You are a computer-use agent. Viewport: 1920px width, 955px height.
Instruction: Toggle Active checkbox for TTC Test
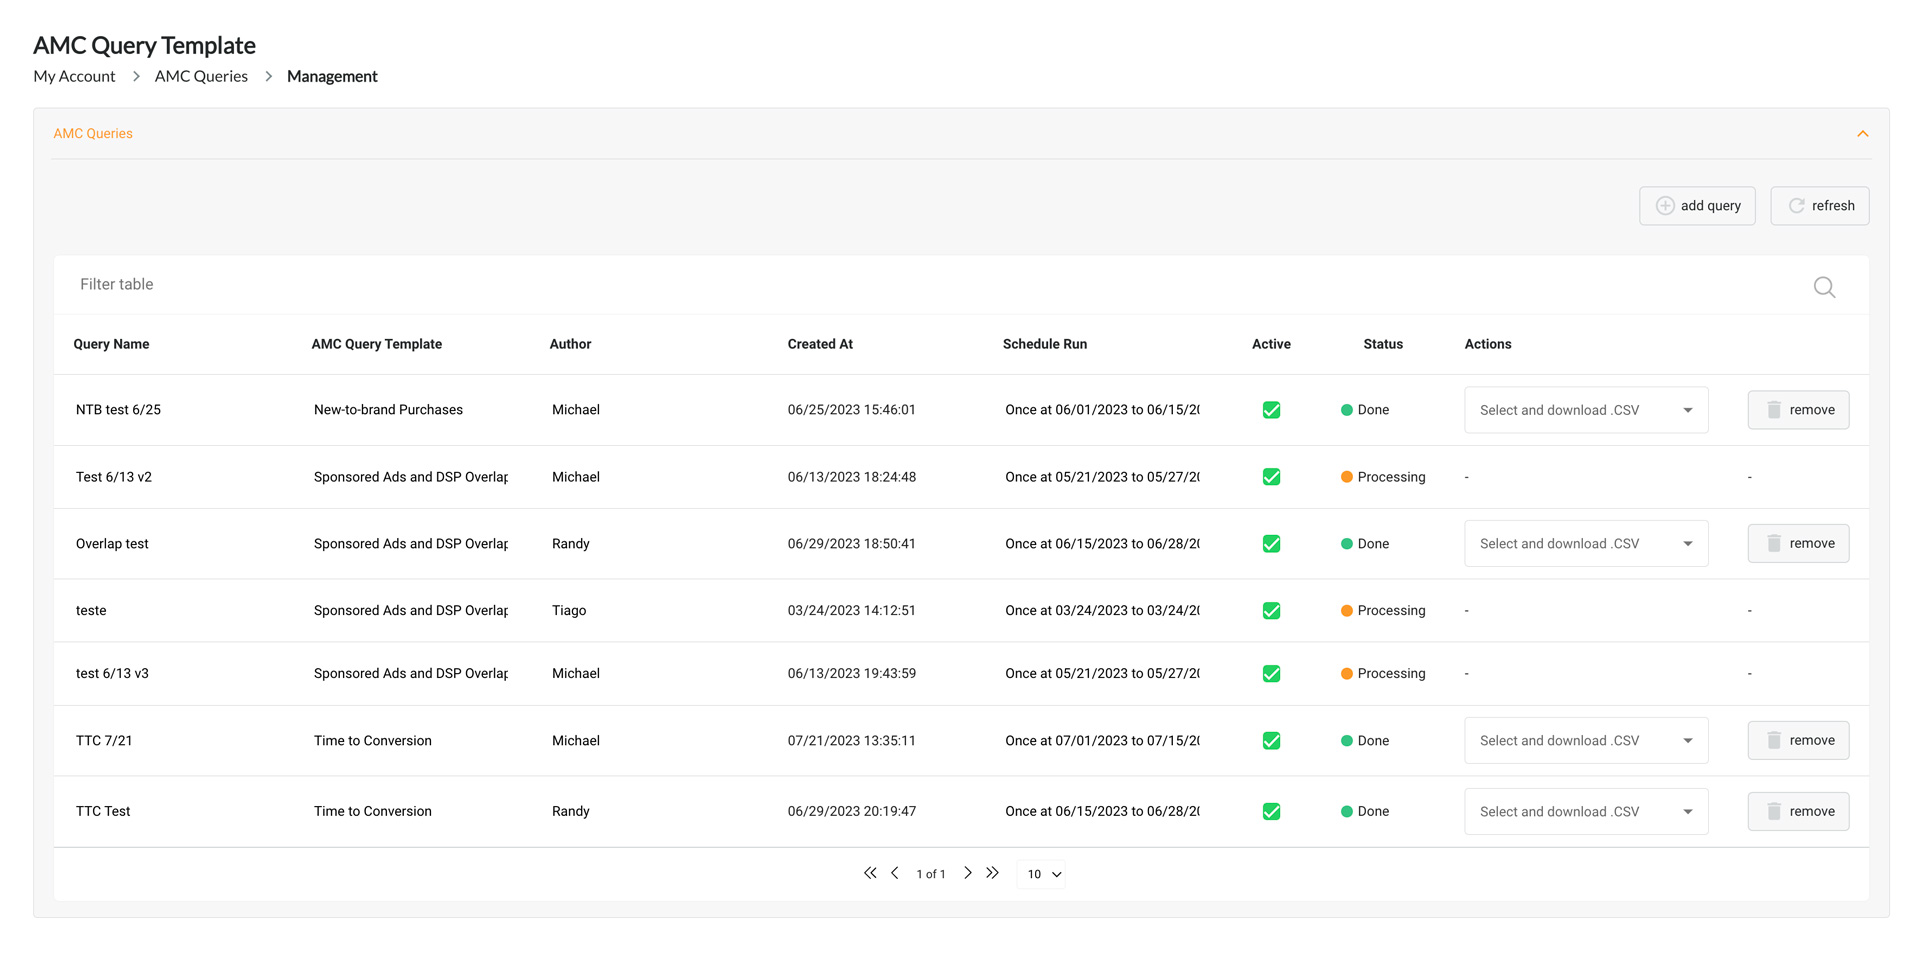[1271, 812]
